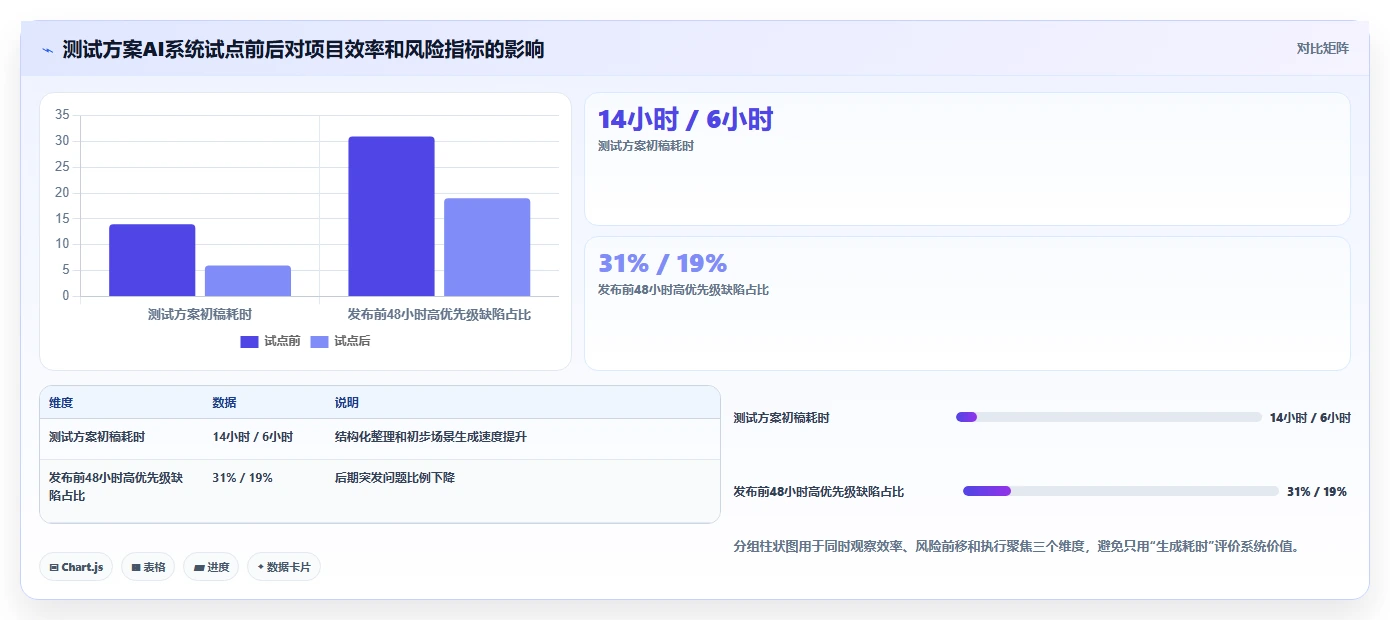
Task: Click table cell 31% / 19%
Action: coord(242,478)
